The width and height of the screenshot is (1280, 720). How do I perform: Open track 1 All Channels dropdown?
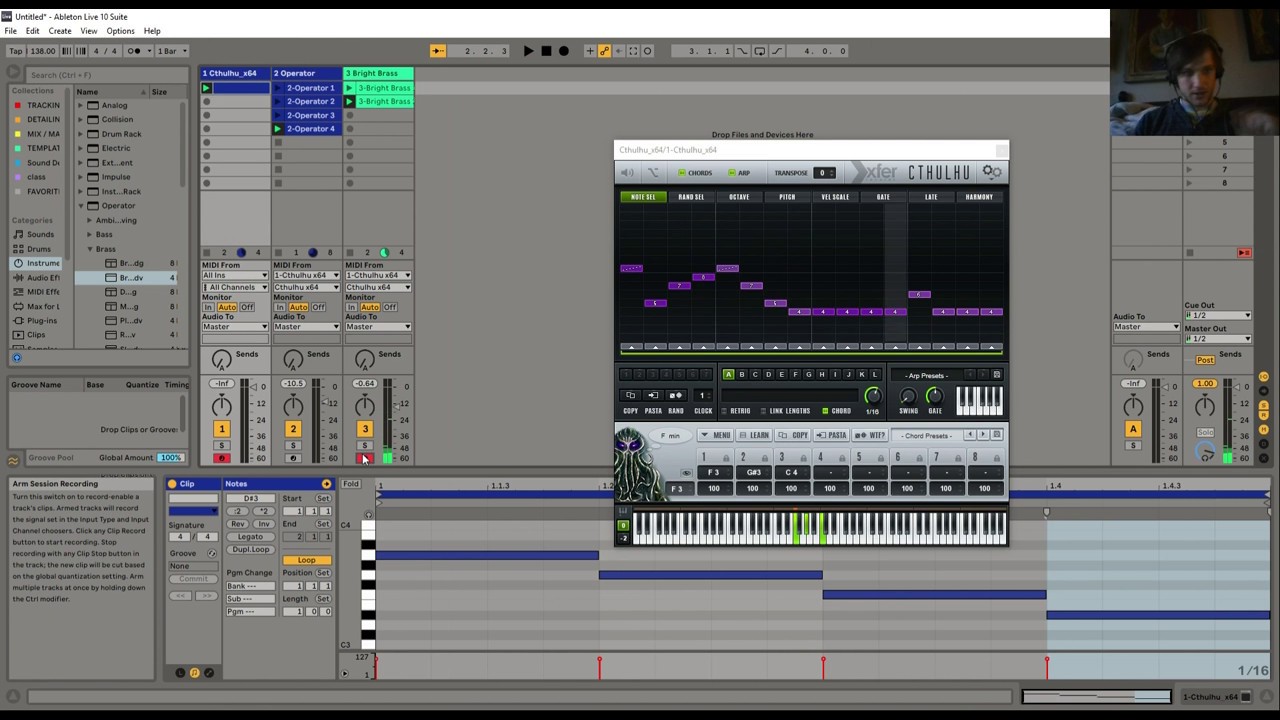pos(235,288)
